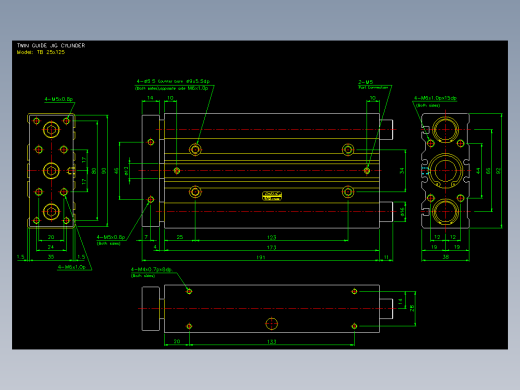520x390 pixels.
Task: Select the 'Port connection' note text
Action: click(373, 88)
